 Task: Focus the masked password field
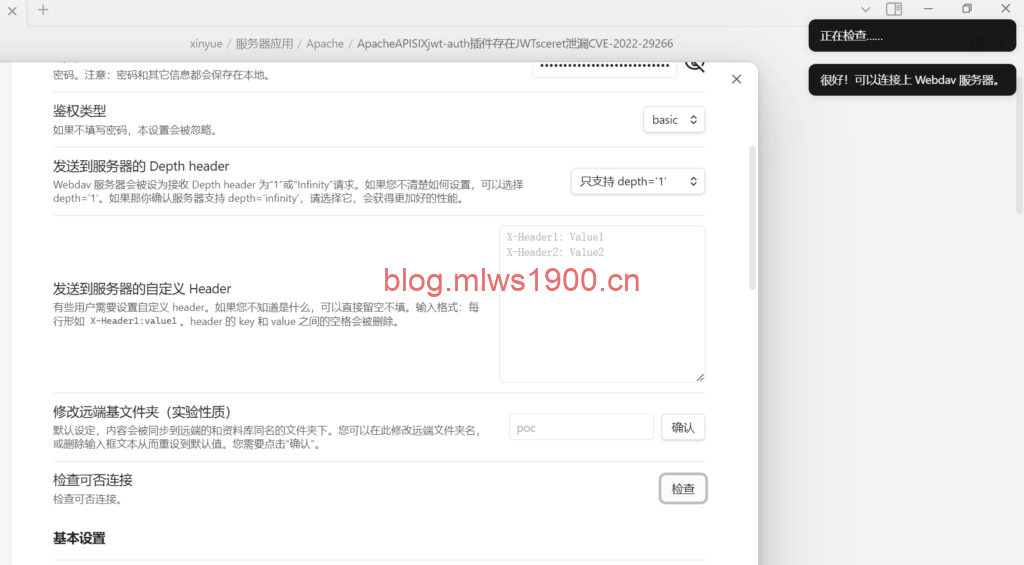pos(601,66)
